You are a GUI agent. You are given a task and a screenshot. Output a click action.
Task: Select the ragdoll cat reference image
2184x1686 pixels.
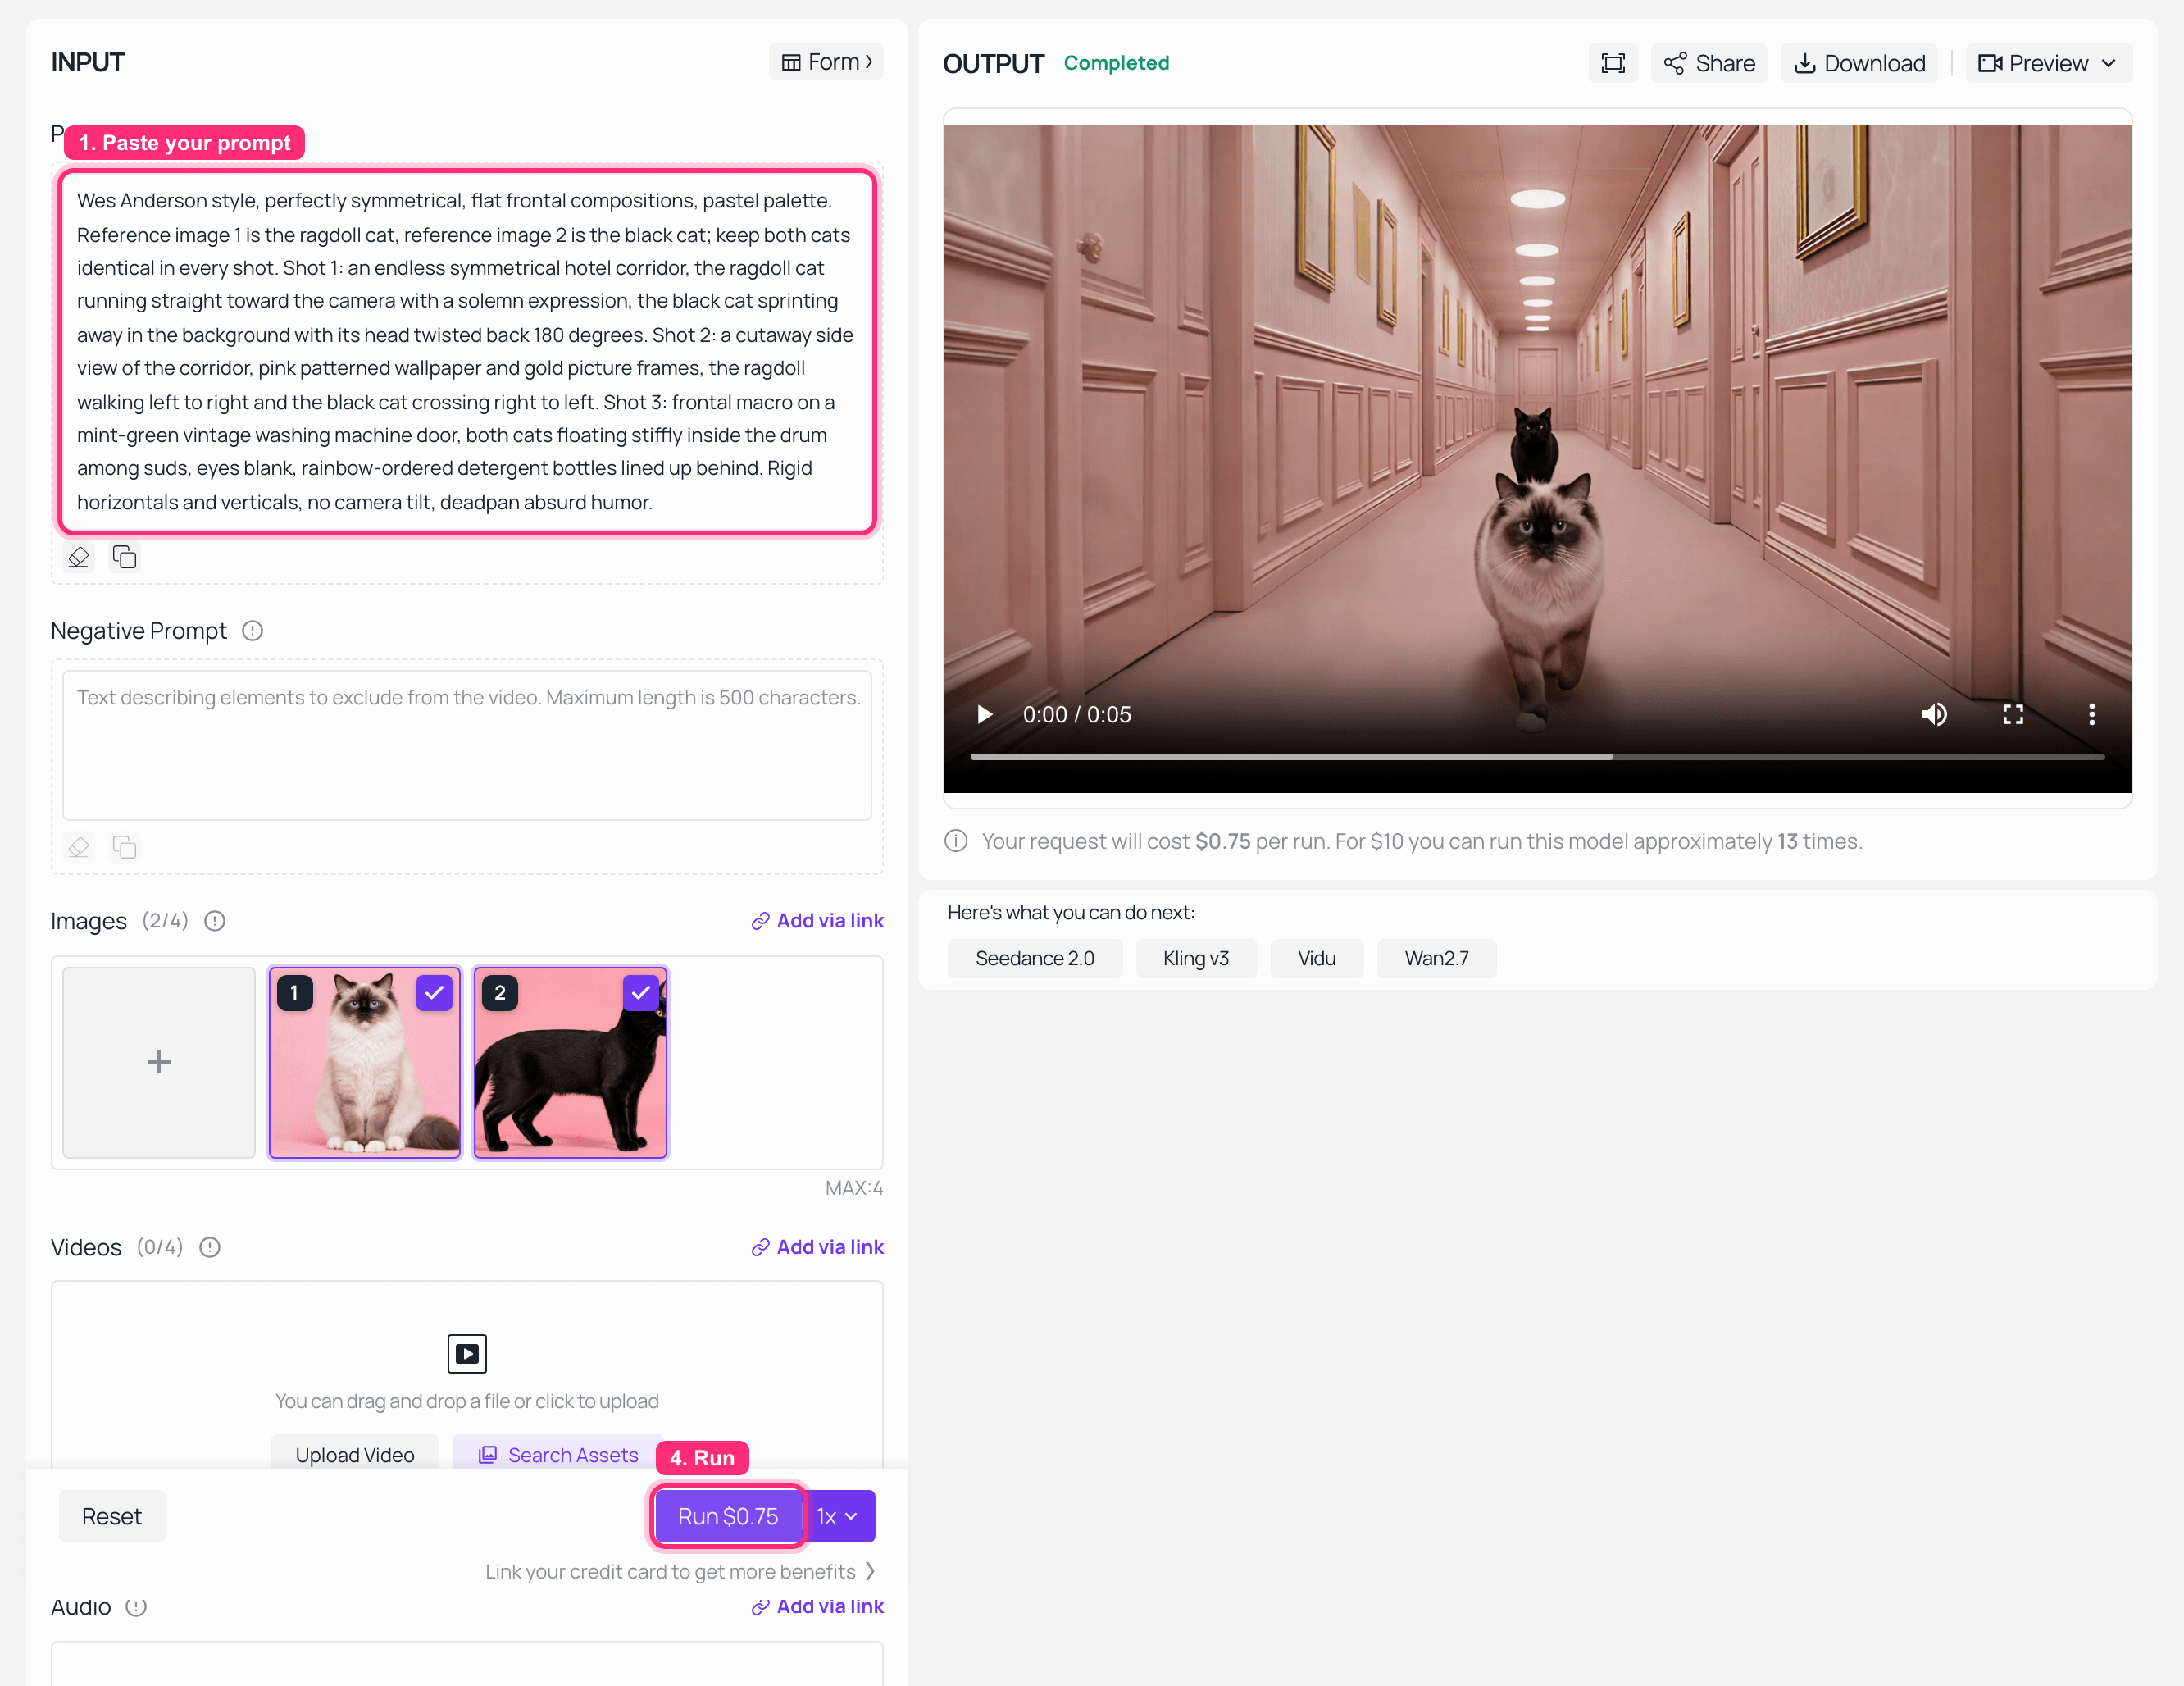click(365, 1062)
